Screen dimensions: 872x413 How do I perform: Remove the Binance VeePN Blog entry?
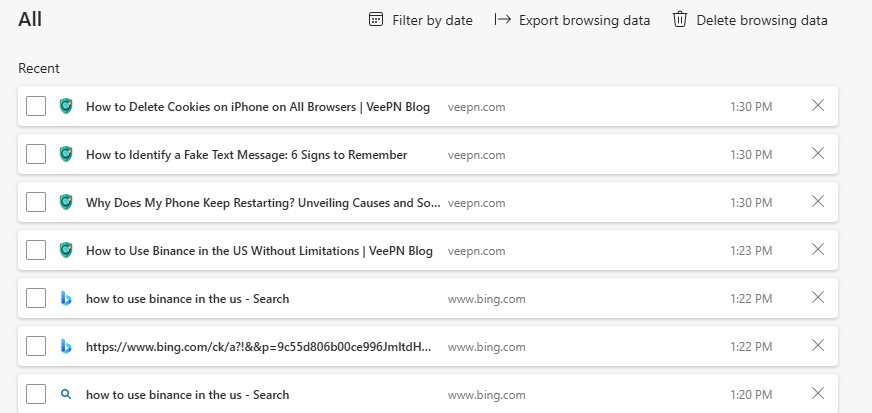point(818,249)
